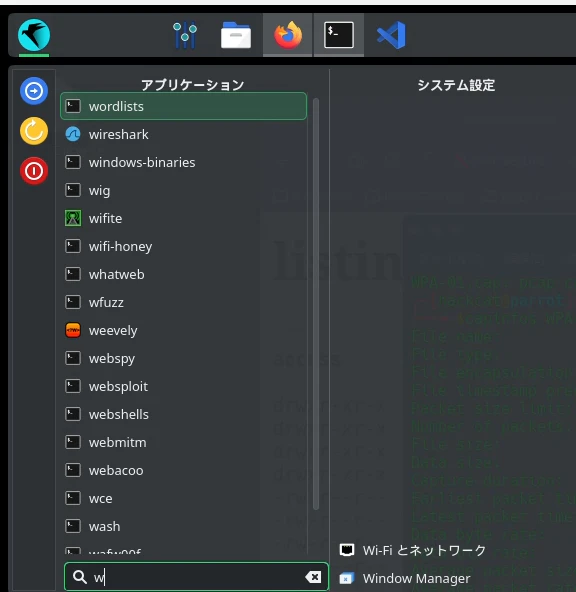Click the red power off button

pos(34,171)
